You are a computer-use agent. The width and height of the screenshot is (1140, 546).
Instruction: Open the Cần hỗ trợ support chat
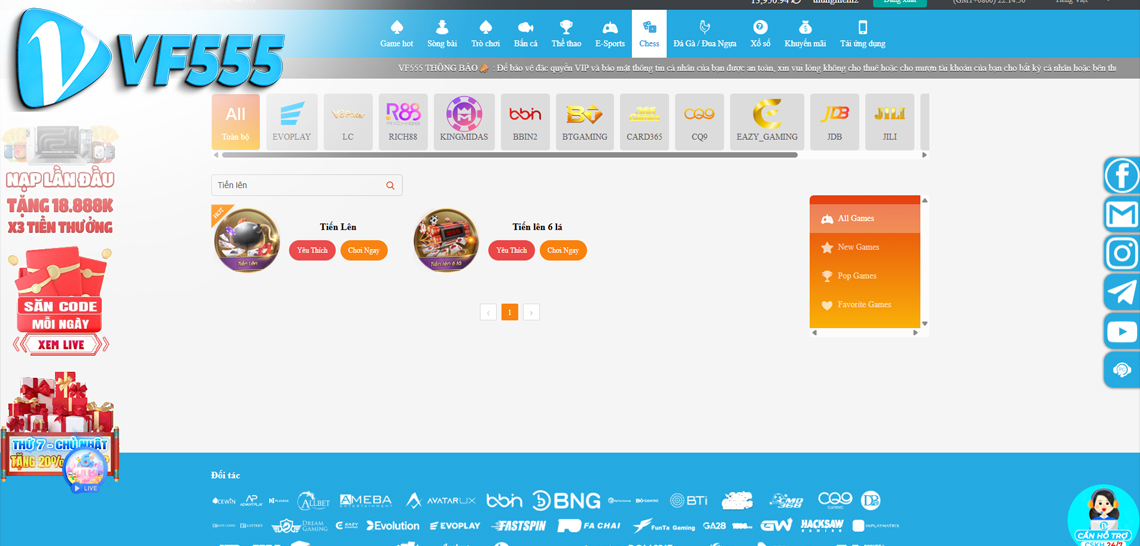[1103, 515]
